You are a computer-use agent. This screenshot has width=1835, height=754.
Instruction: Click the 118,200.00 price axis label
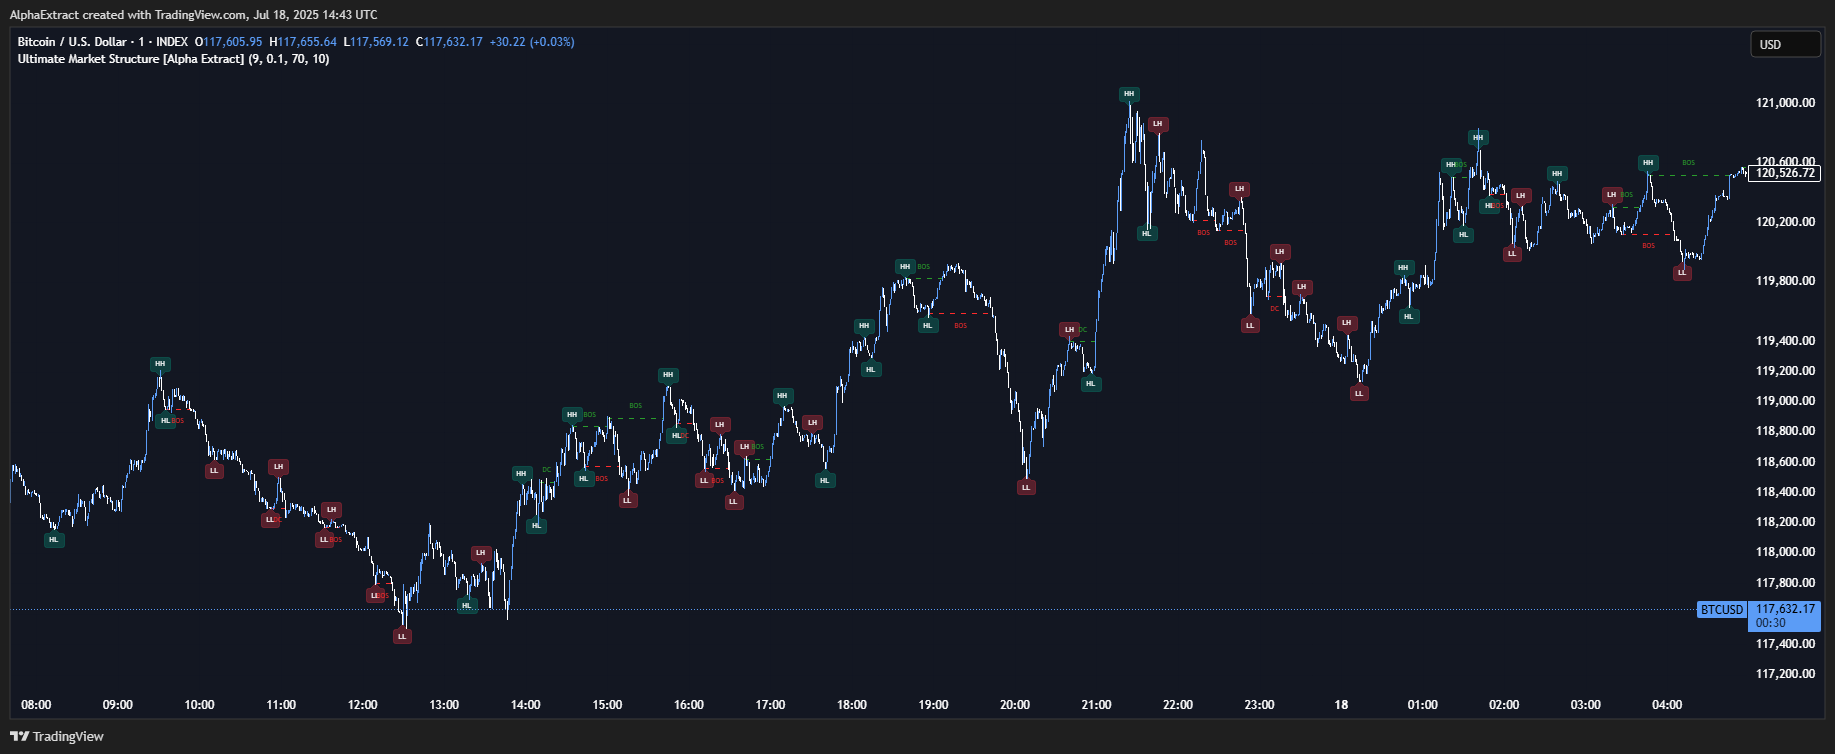1785,522
